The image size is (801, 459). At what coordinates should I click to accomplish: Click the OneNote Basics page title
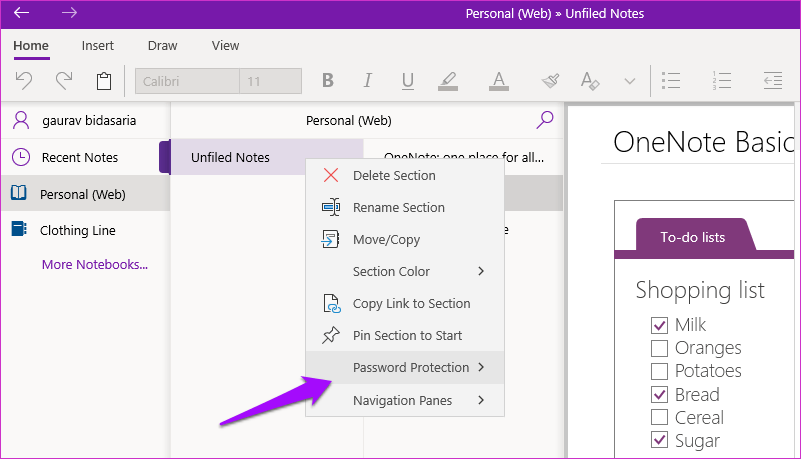coord(703,142)
